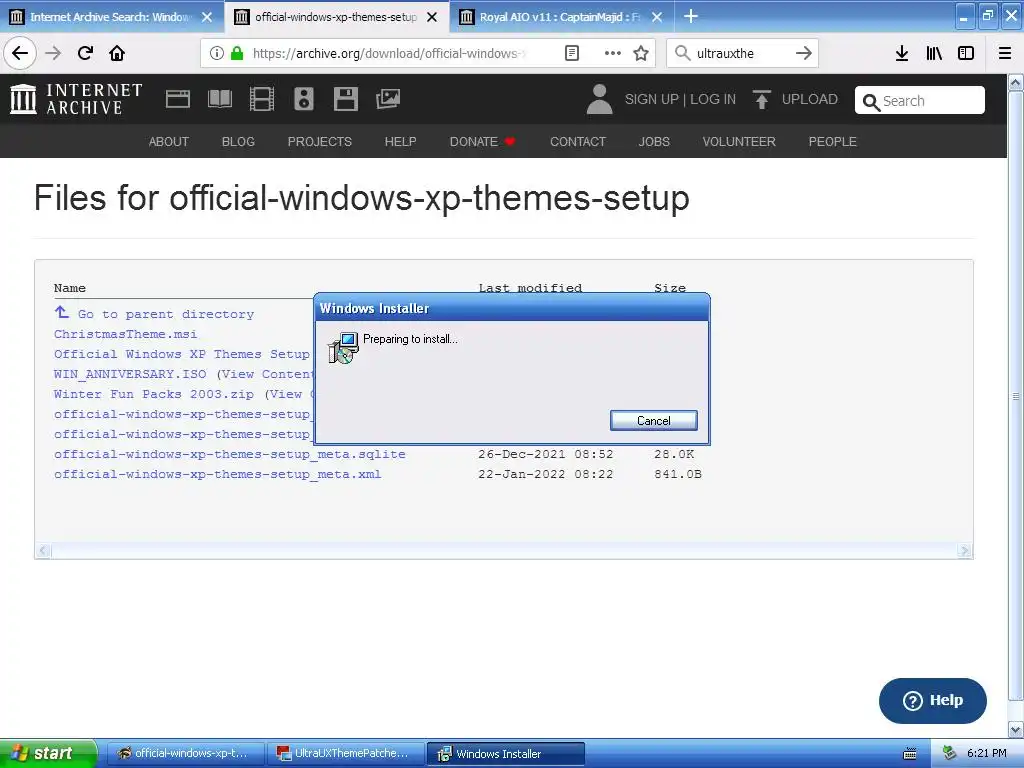Open Winter Fun Packs 2003.zip link
This screenshot has height=768, width=1024.
[153, 394]
